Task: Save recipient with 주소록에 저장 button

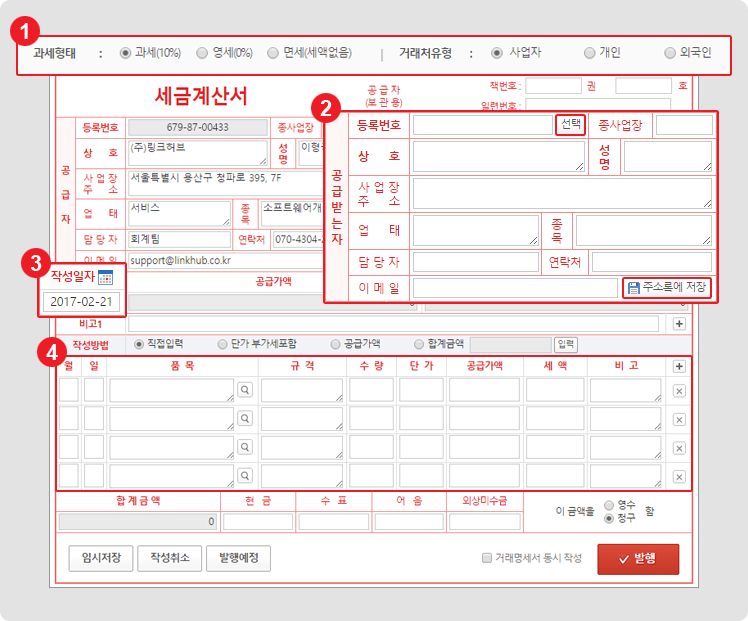Action: [667, 288]
